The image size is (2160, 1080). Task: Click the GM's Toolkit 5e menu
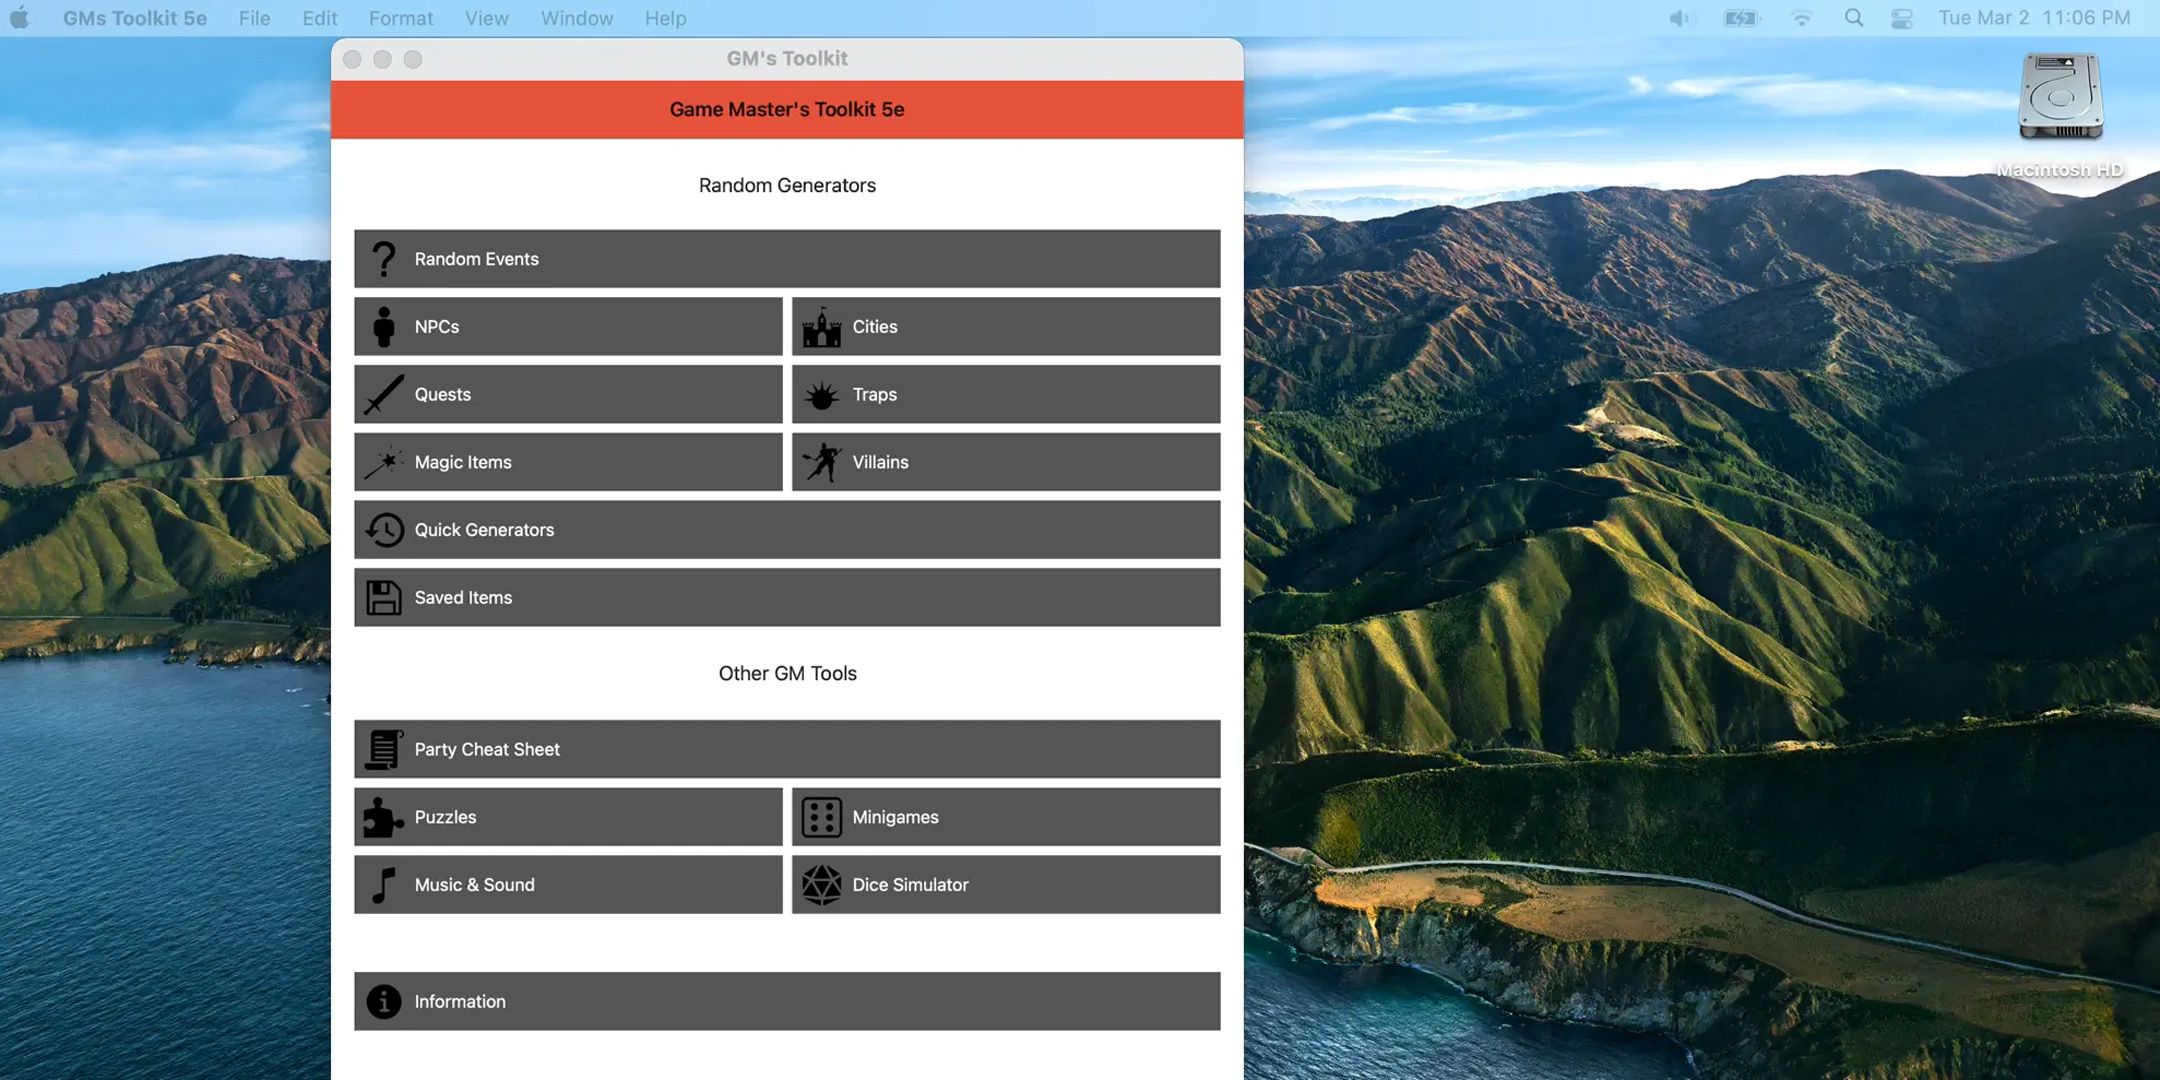(134, 18)
